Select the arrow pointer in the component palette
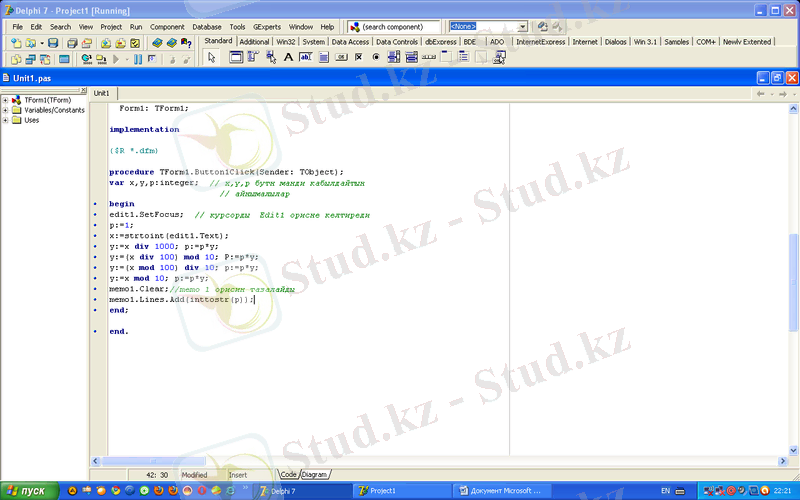This screenshot has height=500, width=800. pyautogui.click(x=212, y=58)
